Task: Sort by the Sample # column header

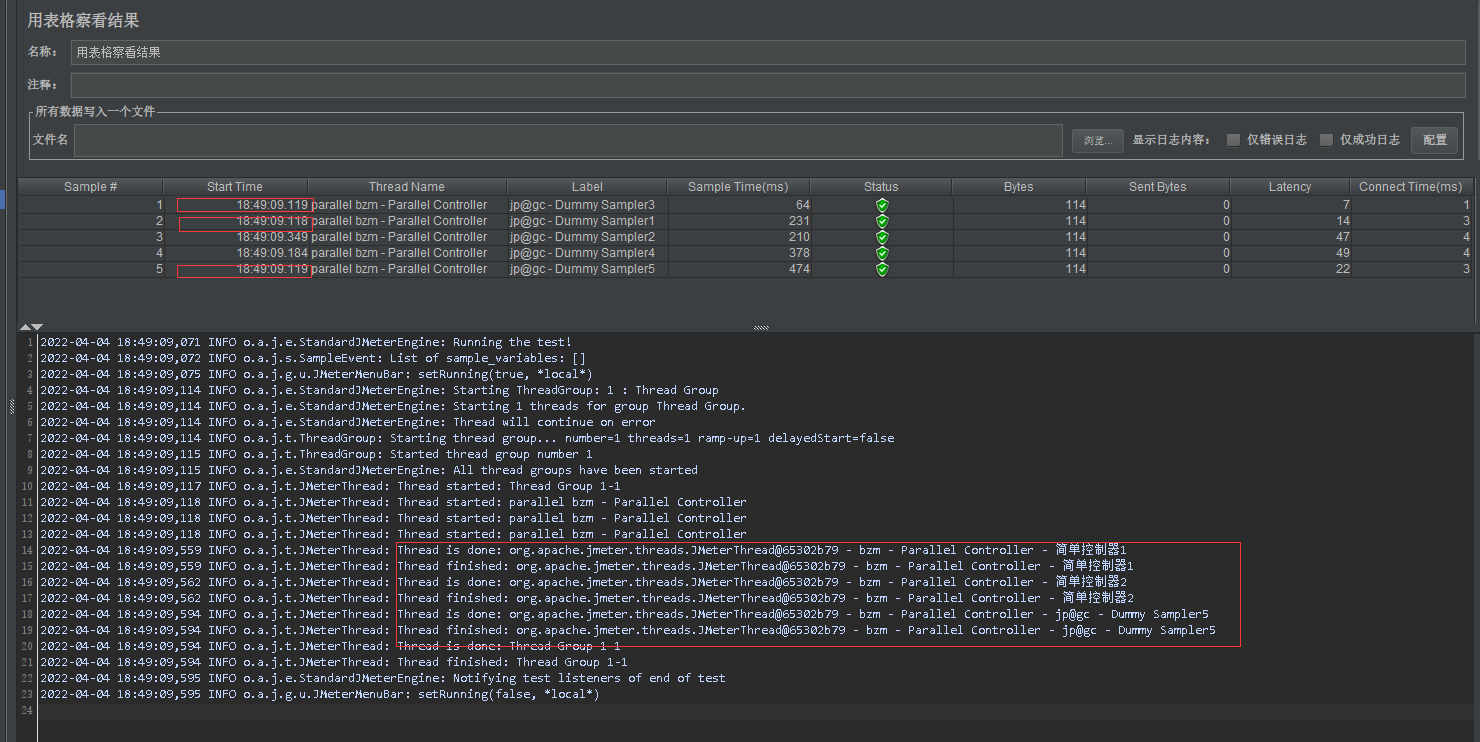Action: [91, 187]
